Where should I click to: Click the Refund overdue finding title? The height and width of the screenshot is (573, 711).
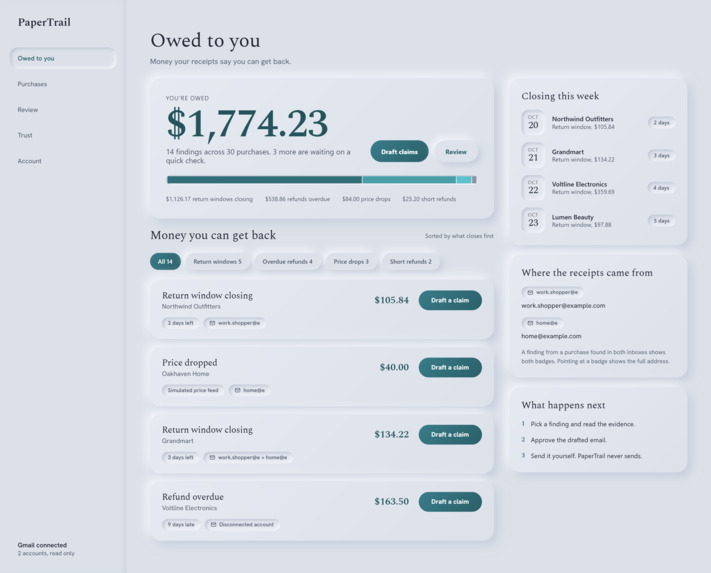point(193,497)
